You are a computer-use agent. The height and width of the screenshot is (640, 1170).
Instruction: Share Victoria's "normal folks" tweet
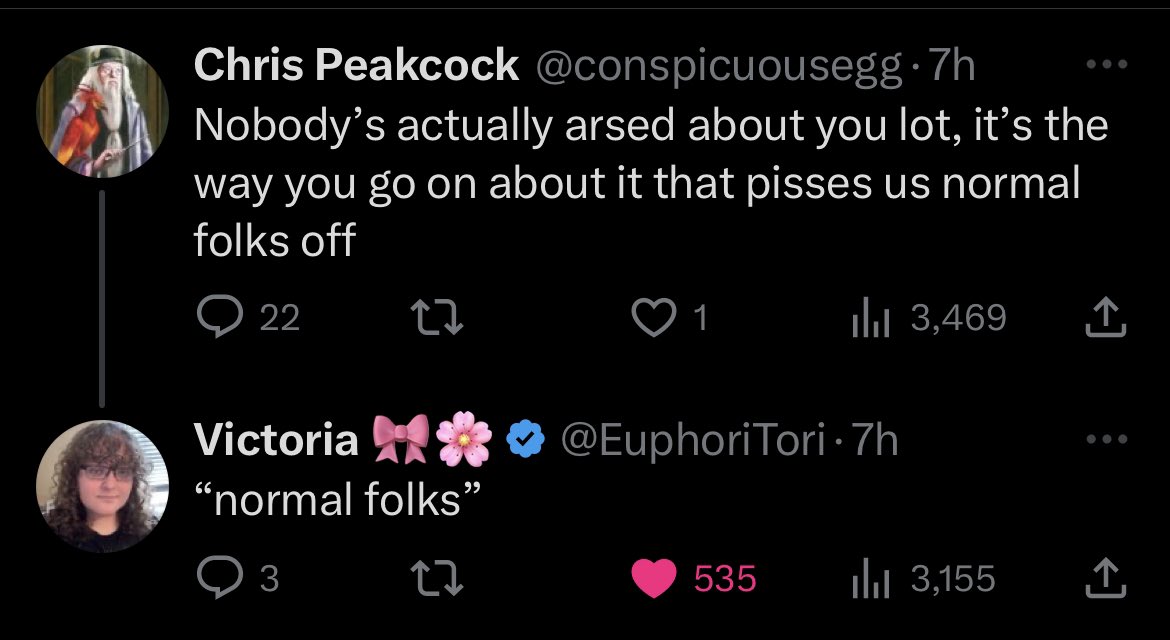1105,579
